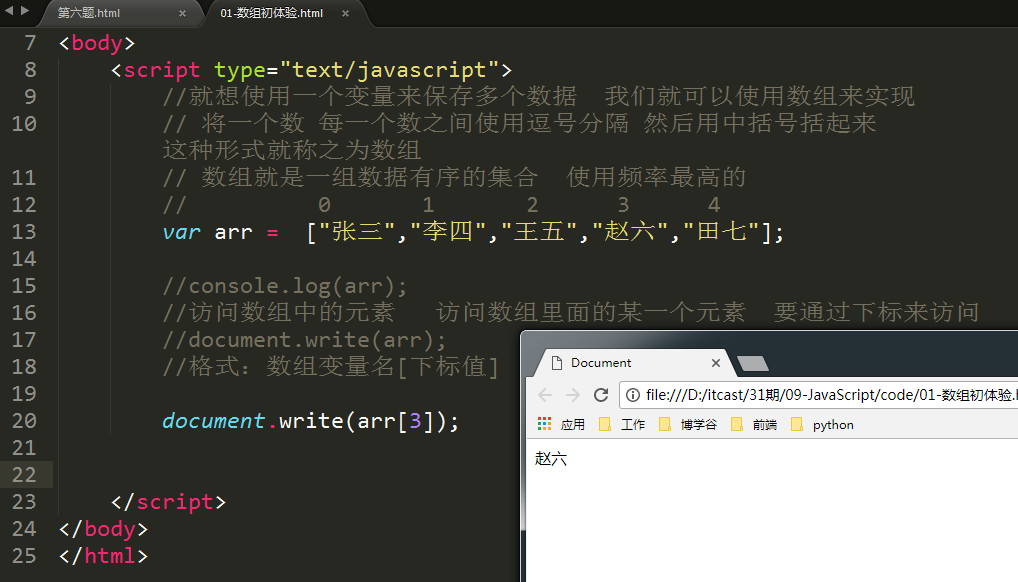Click the opening body tag on line 7

click(x=97, y=44)
